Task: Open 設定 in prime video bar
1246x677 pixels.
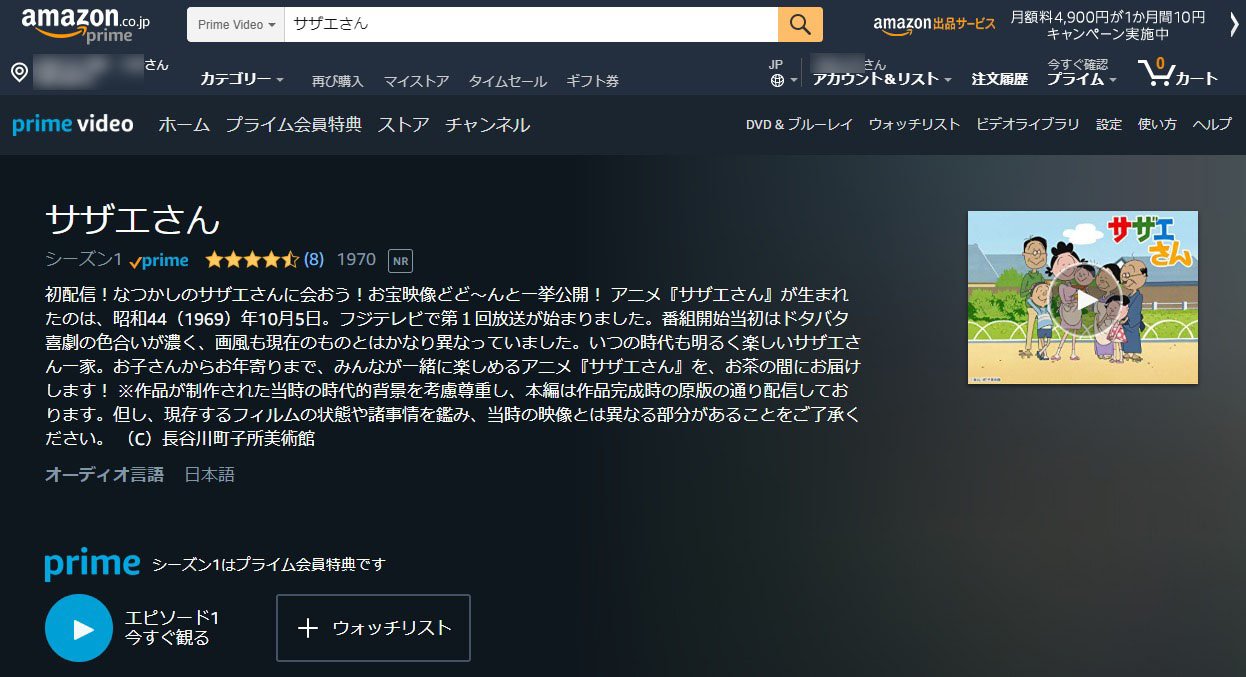Action: click(x=1109, y=125)
